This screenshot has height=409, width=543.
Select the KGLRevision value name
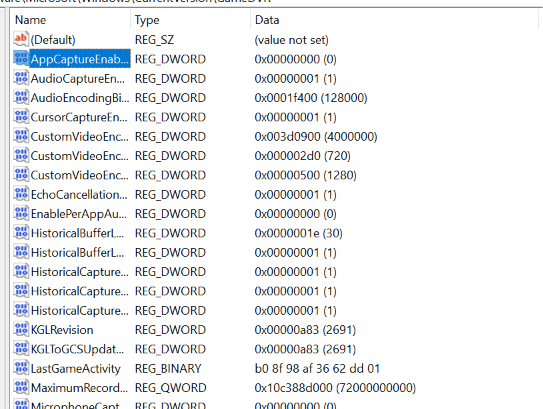click(62, 330)
